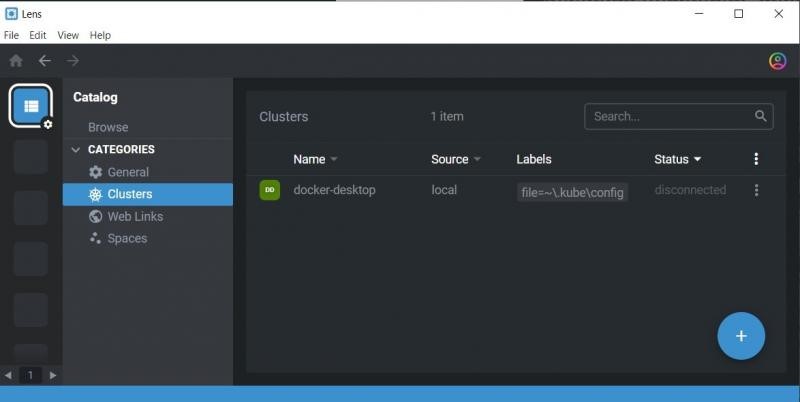800x402 pixels.
Task: Navigate forward with the right arrow
Action: coord(73,61)
